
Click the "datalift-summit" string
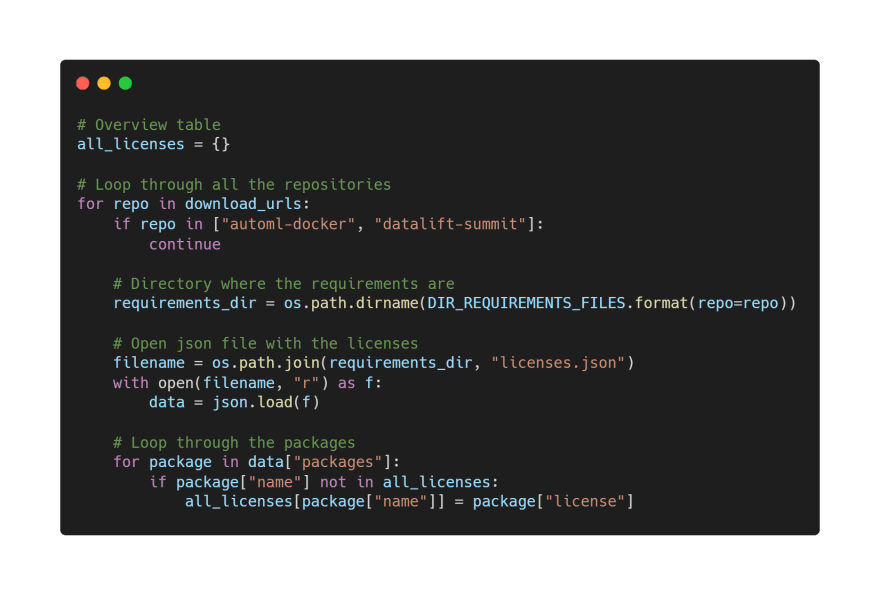[x=450, y=224]
